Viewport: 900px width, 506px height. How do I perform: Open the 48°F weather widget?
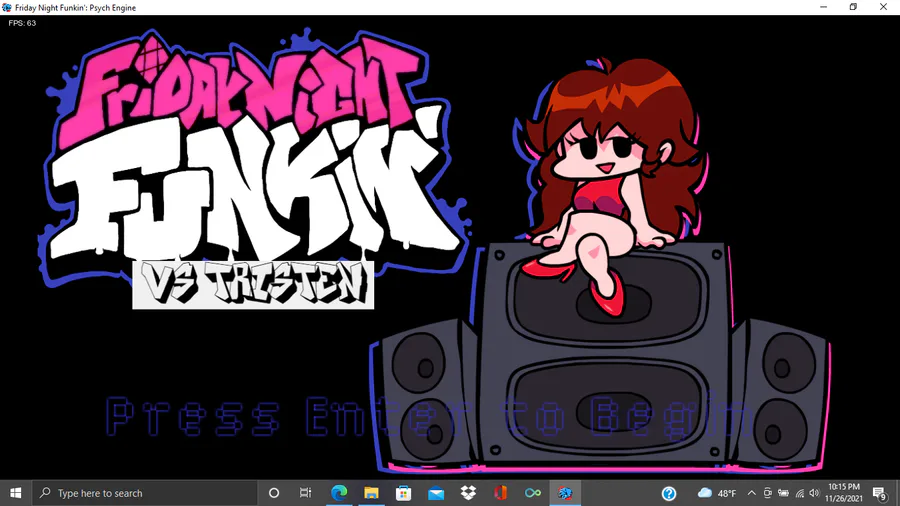pyautogui.click(x=717, y=493)
